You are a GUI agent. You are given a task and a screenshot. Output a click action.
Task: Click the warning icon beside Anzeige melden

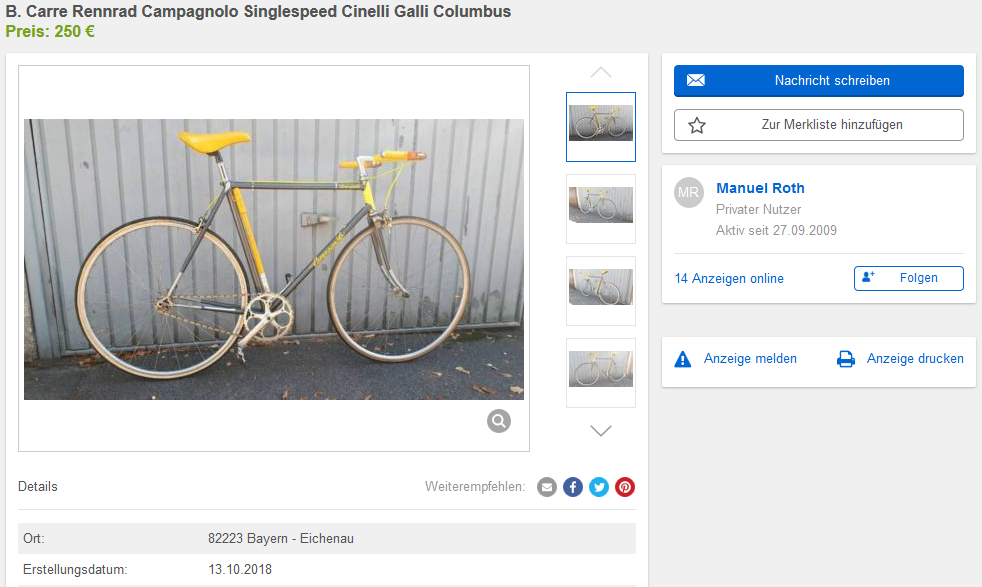(683, 359)
